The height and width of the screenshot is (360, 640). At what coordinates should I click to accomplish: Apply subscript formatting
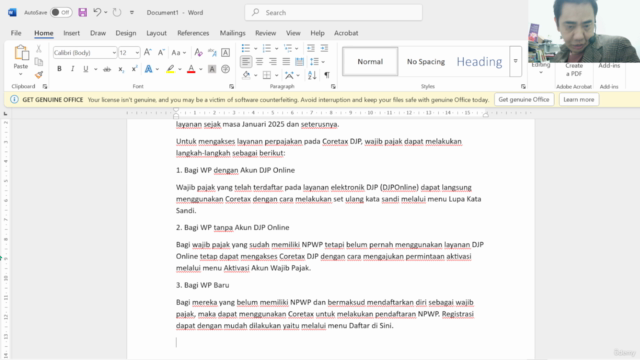click(x=121, y=69)
